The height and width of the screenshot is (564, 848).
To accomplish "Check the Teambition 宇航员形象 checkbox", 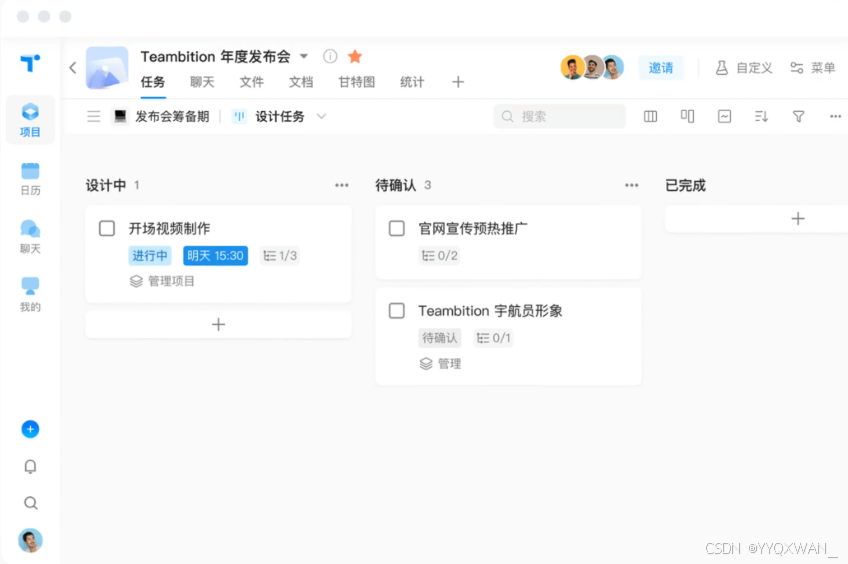I will tap(397, 310).
